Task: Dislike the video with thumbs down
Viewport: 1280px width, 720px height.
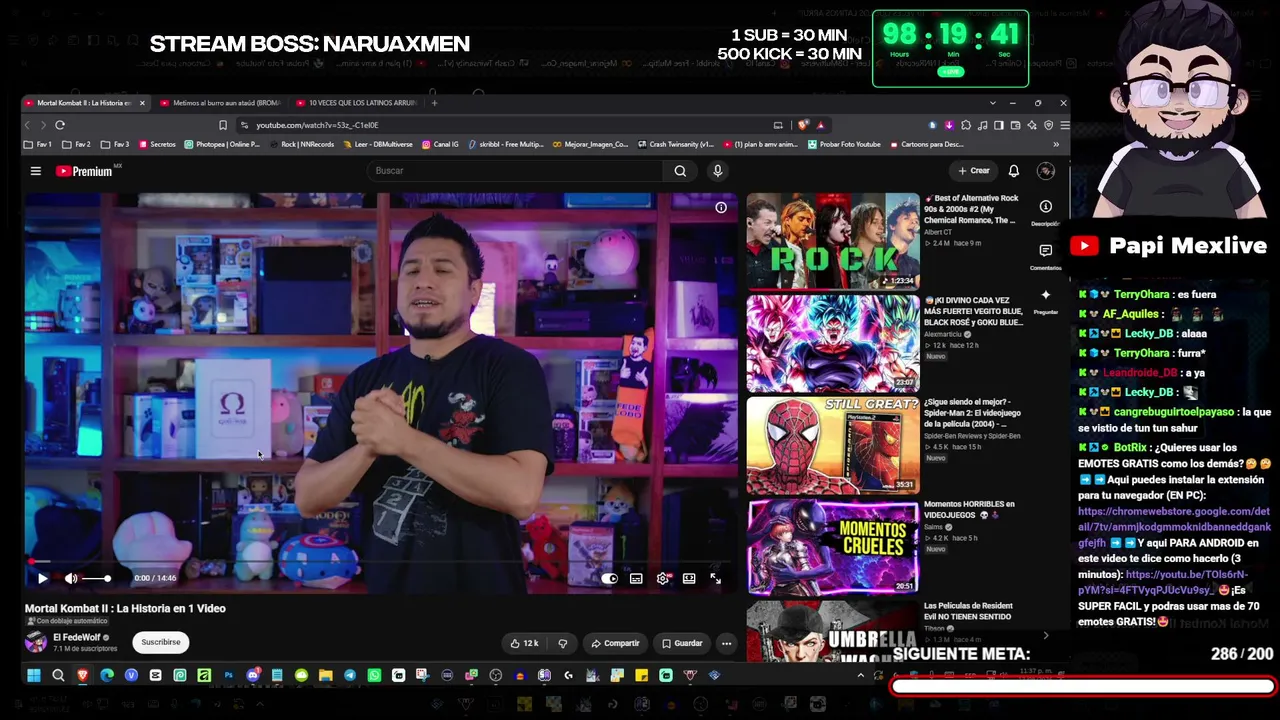Action: click(563, 643)
